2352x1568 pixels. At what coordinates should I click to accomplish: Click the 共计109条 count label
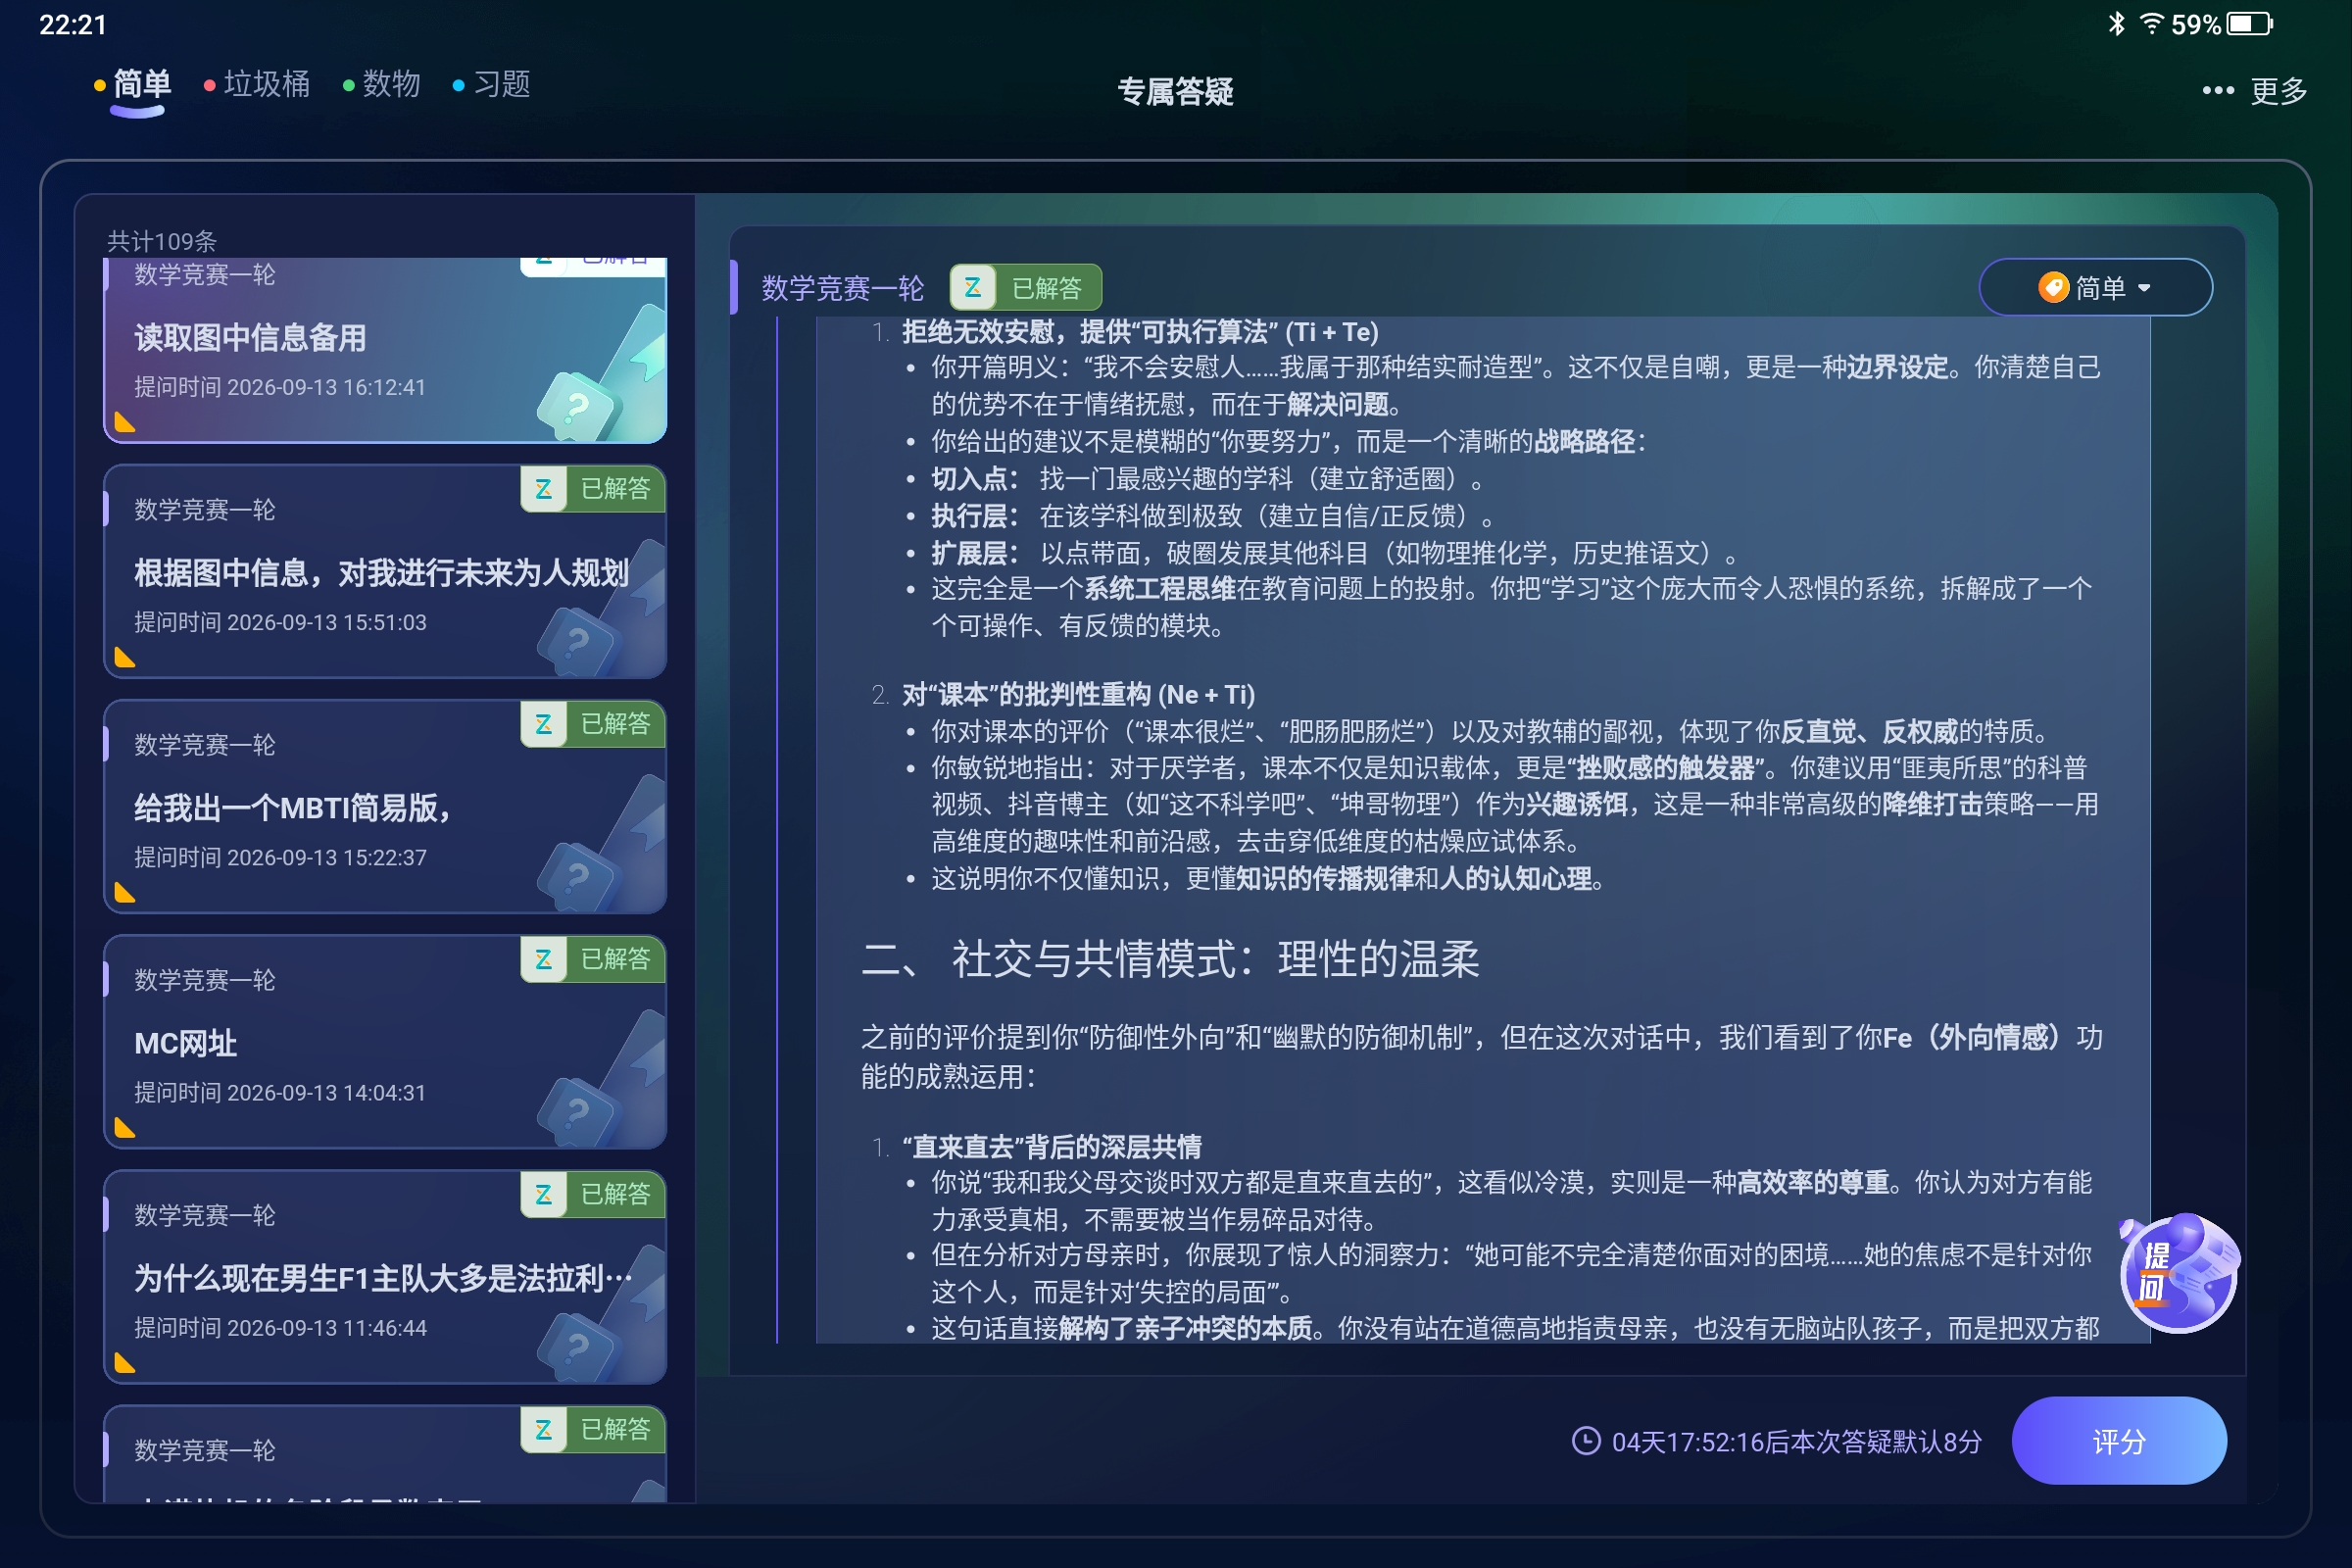(x=162, y=241)
